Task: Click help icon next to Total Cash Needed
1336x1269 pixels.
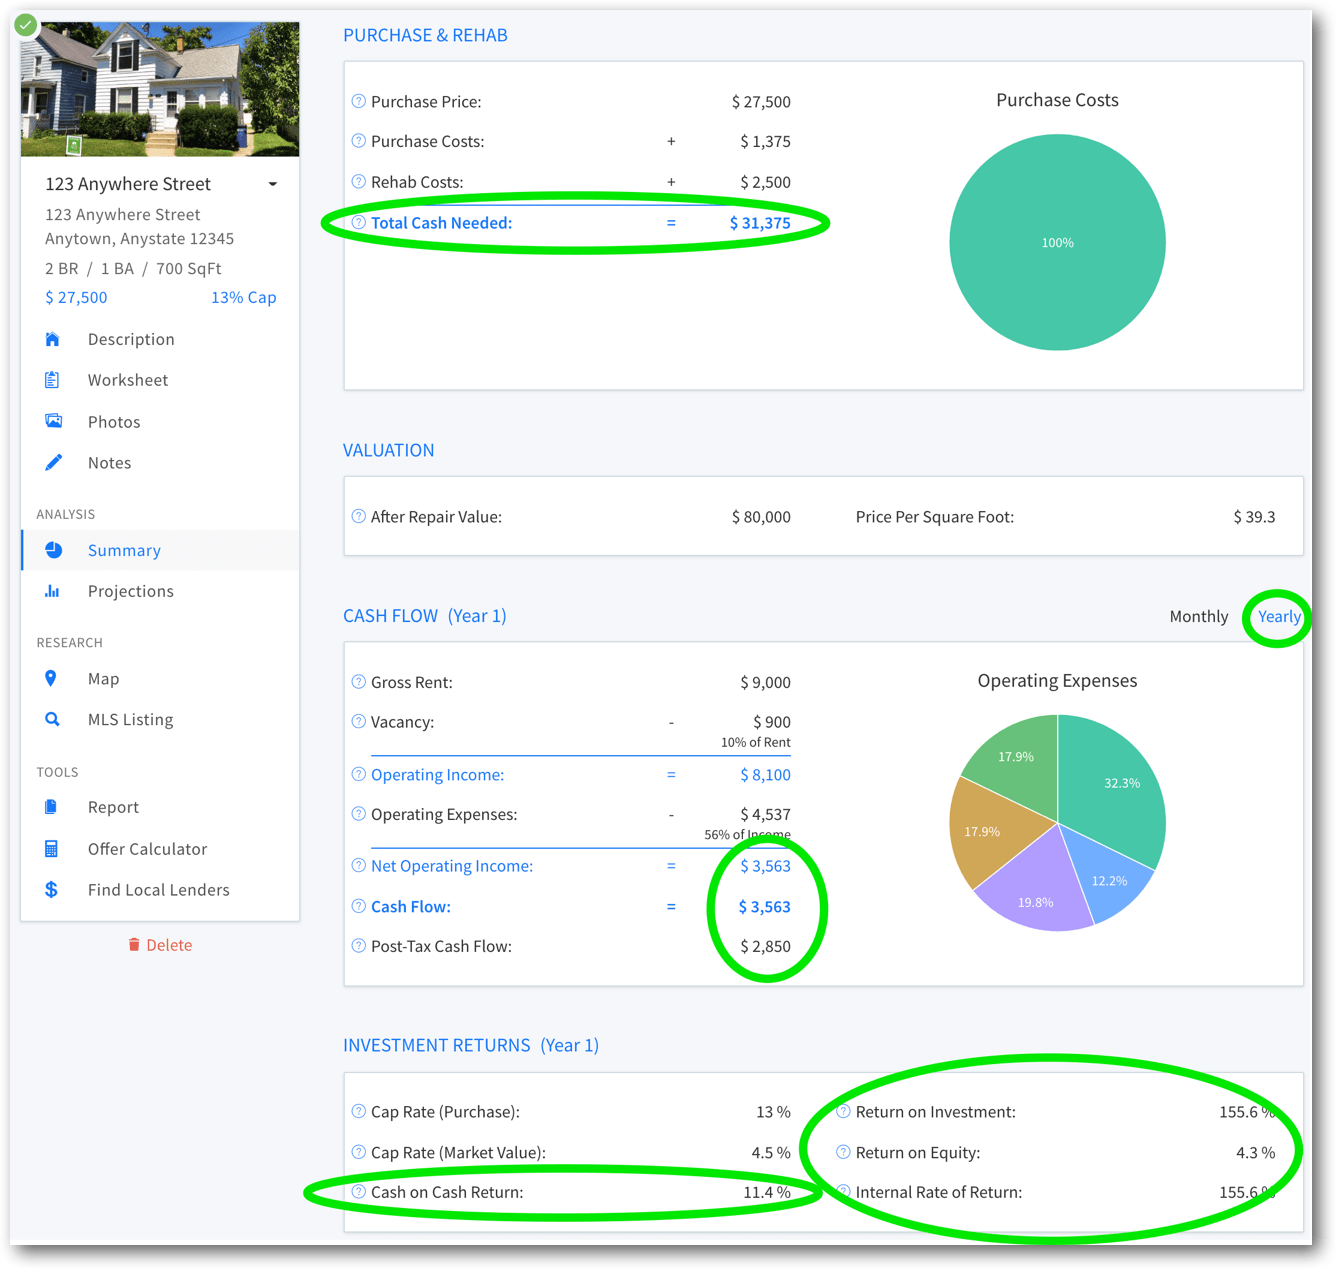Action: pos(358,223)
